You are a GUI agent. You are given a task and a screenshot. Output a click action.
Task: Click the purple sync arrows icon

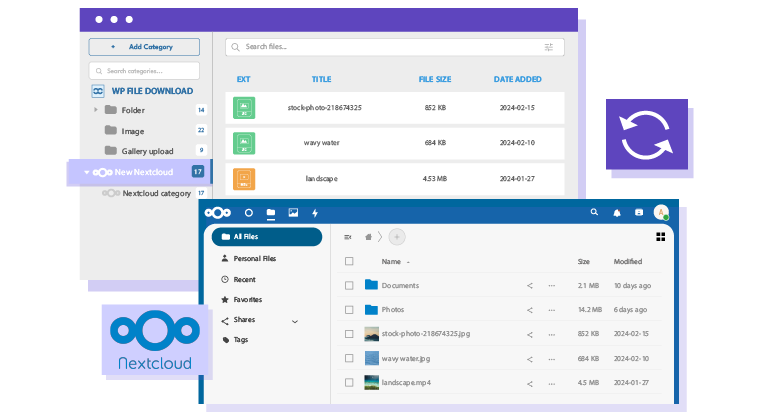[647, 135]
